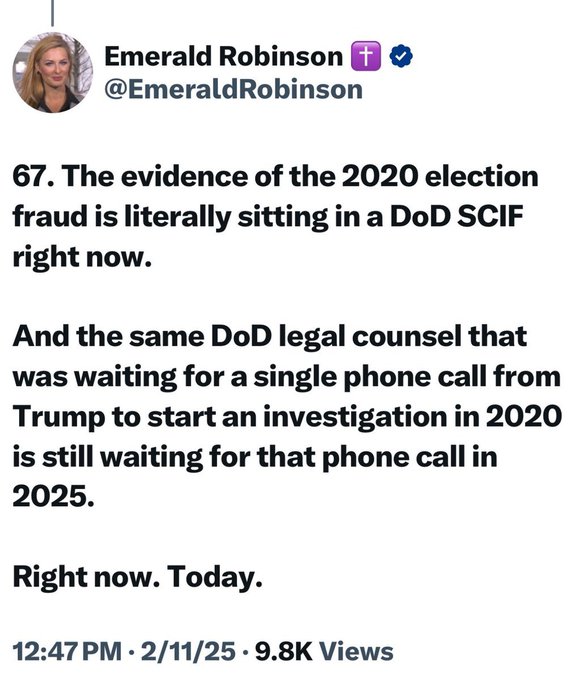Open the Emerald Robinson display name
The image size is (588, 680).
pyautogui.click(x=223, y=56)
